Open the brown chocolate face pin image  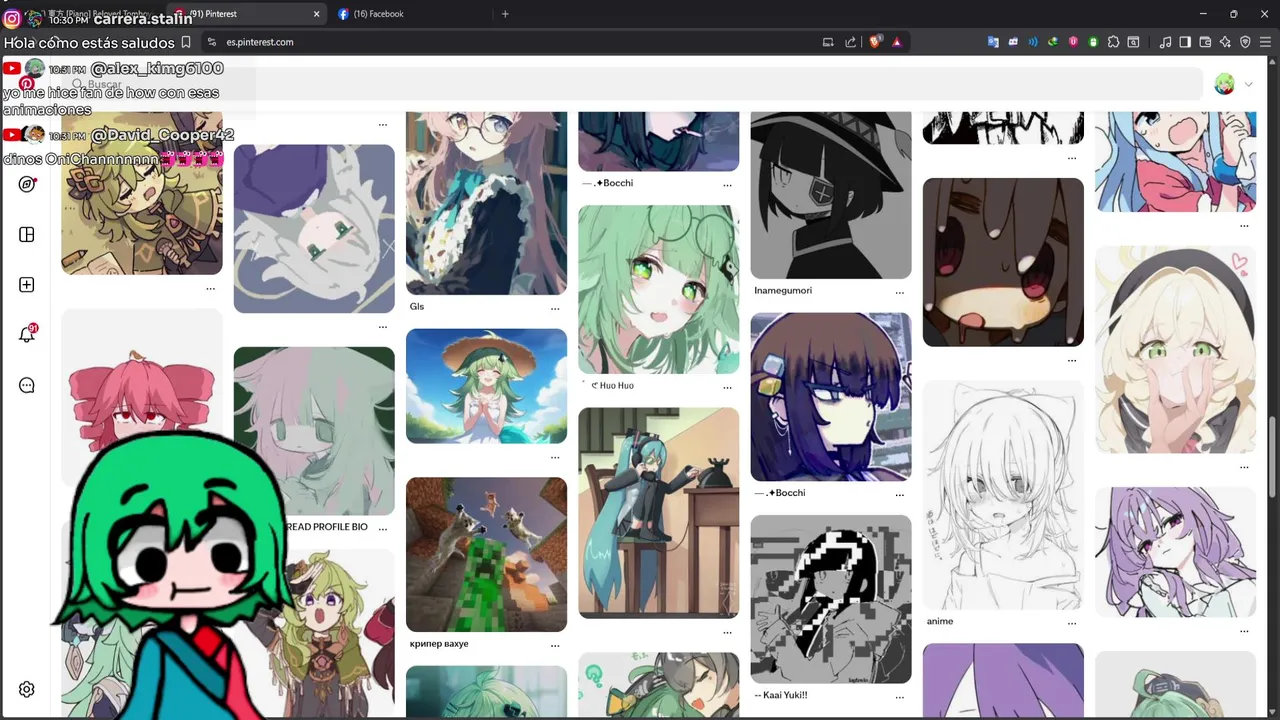coord(1003,262)
